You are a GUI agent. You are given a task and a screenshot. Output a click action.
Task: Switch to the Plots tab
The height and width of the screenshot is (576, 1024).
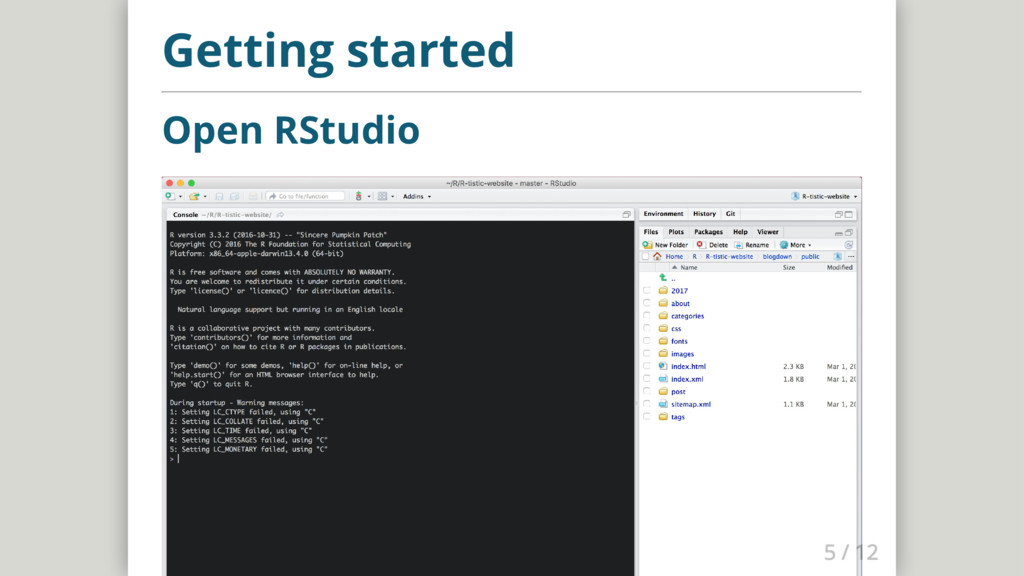pos(676,232)
